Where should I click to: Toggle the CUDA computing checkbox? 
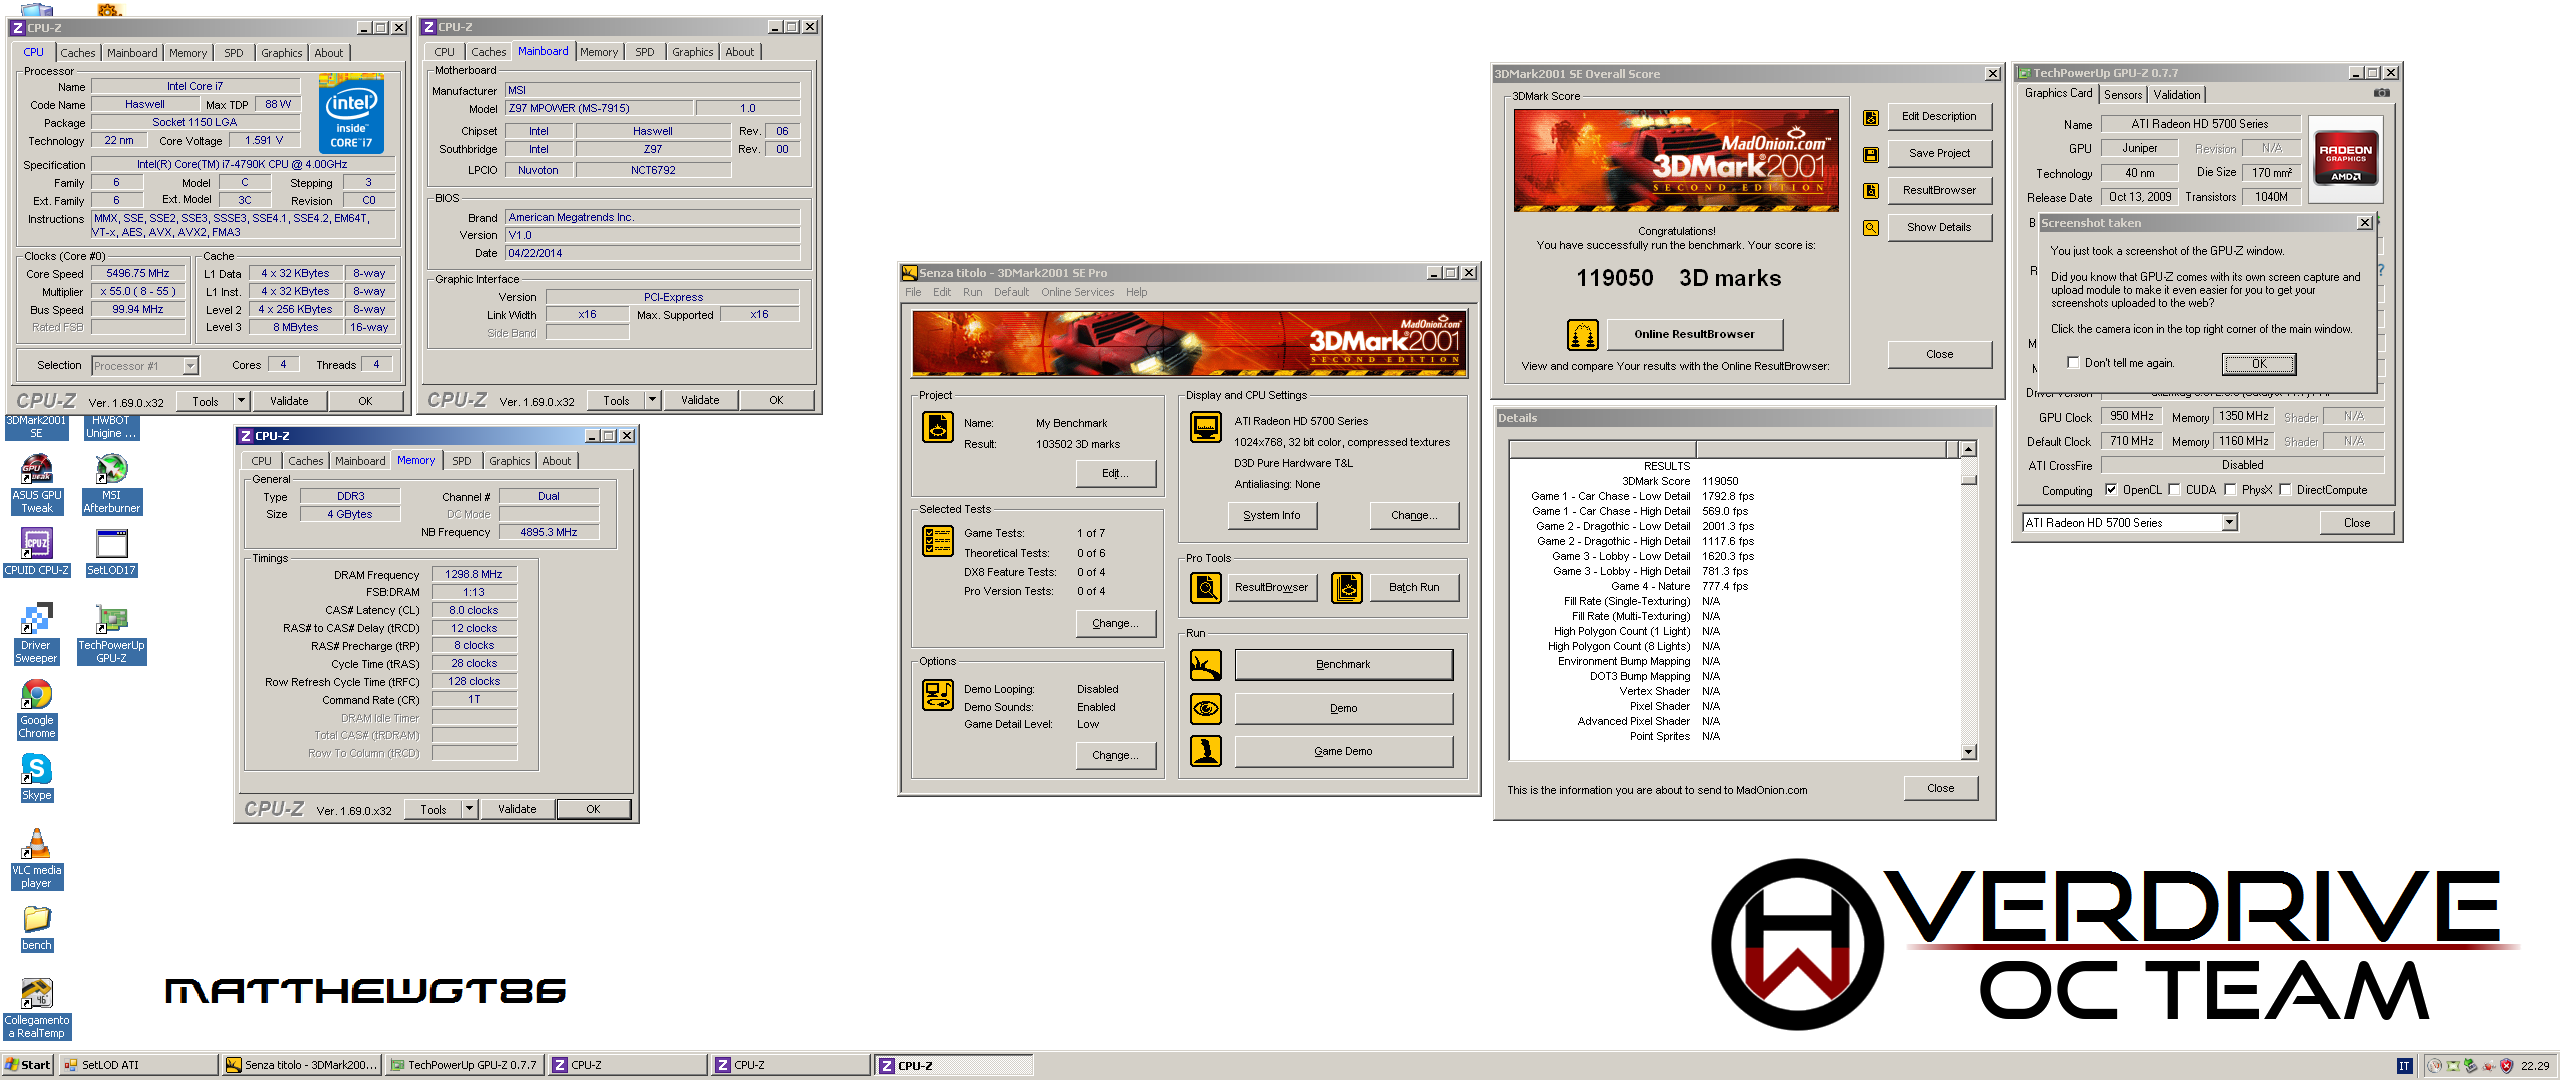2174,490
